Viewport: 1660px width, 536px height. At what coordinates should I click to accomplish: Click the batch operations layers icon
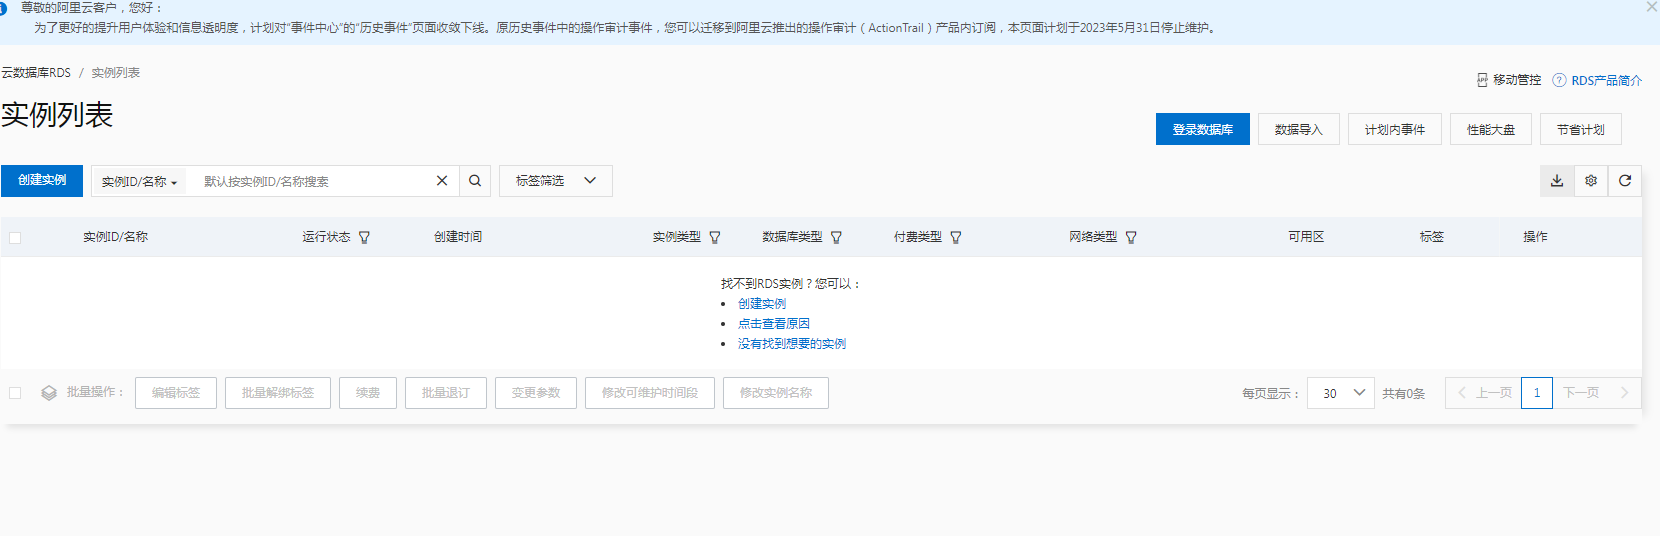pyautogui.click(x=49, y=393)
